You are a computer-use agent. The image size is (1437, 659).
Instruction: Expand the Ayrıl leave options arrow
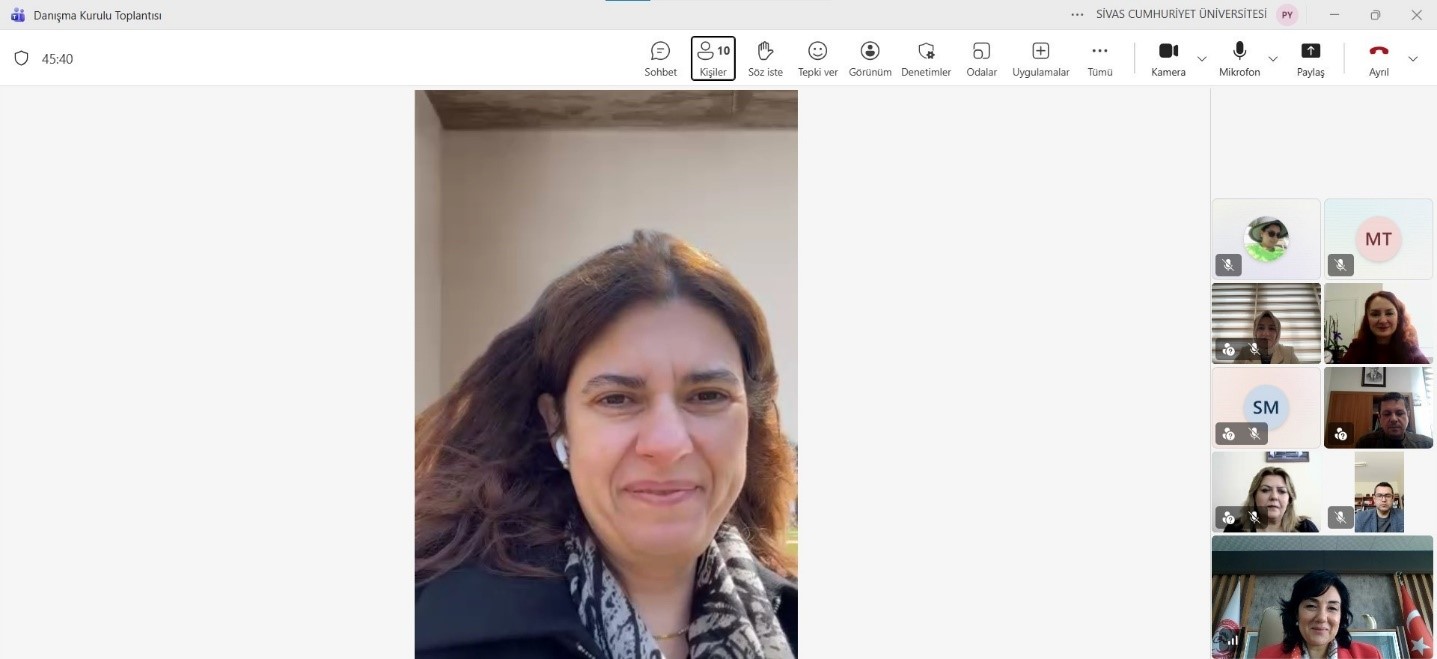point(1413,59)
